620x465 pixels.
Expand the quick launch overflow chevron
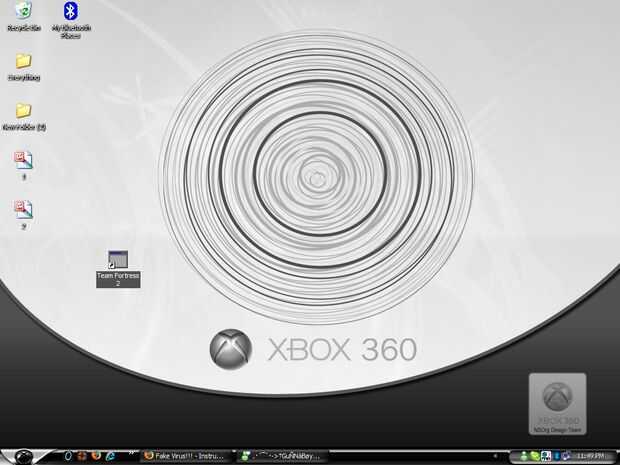[131, 453]
